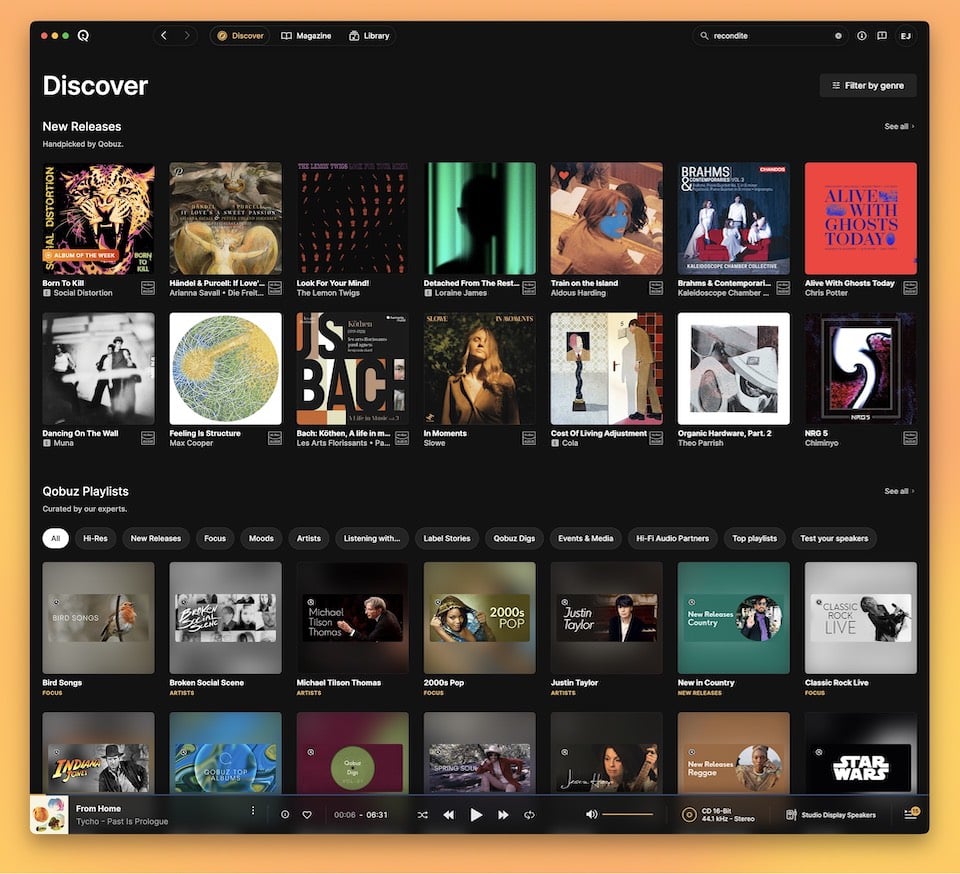Select the Top playlists filter tab
The width and height of the screenshot is (960, 874).
(x=754, y=539)
